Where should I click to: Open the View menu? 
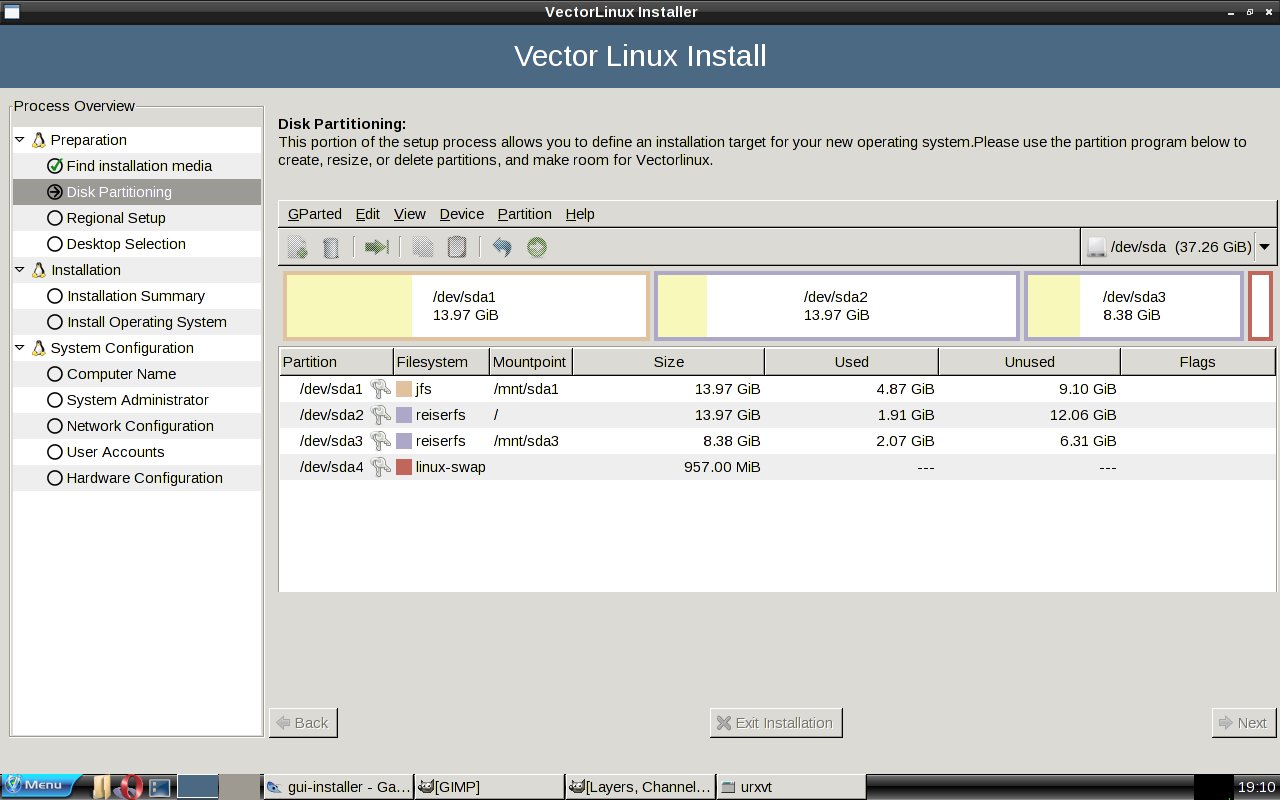point(410,214)
